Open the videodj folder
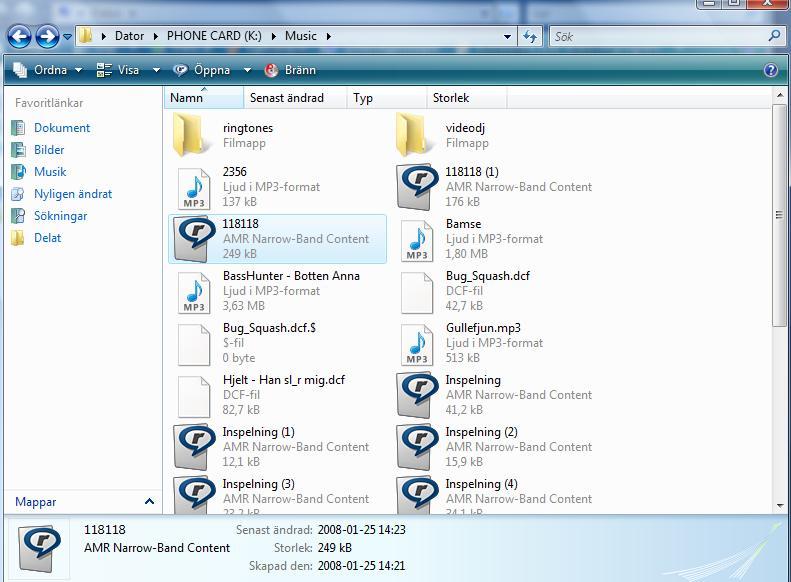 [416, 135]
